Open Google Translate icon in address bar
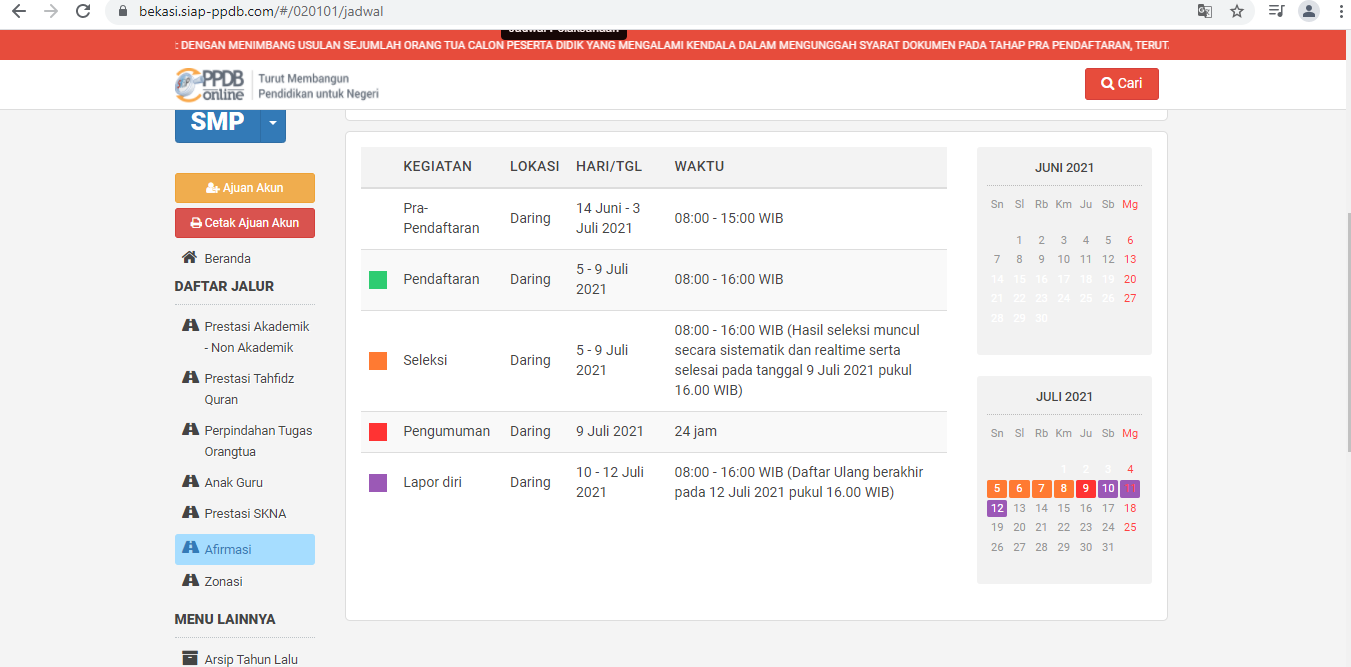1351x667 pixels. pos(1205,12)
